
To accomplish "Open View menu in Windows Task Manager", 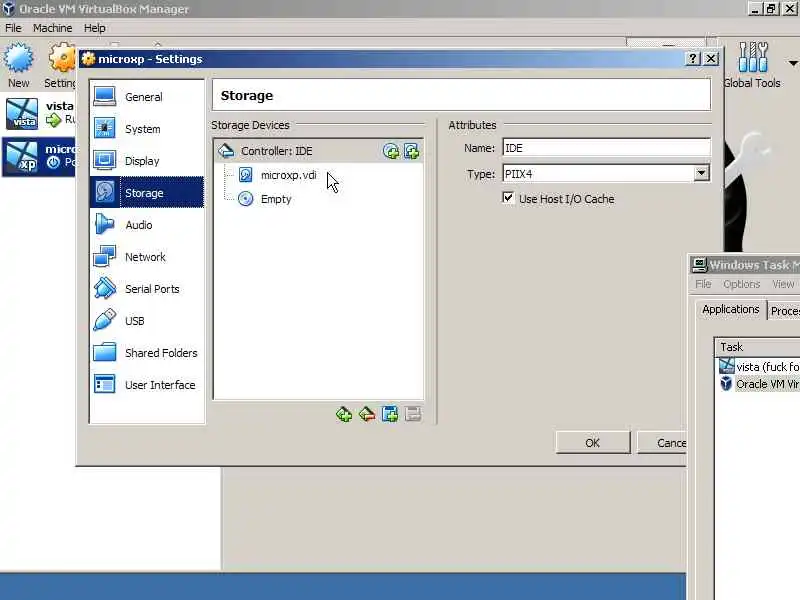I will [783, 284].
